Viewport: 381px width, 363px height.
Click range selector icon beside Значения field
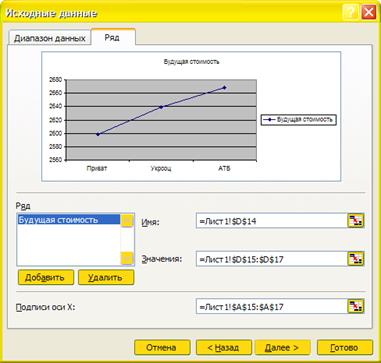pos(355,259)
